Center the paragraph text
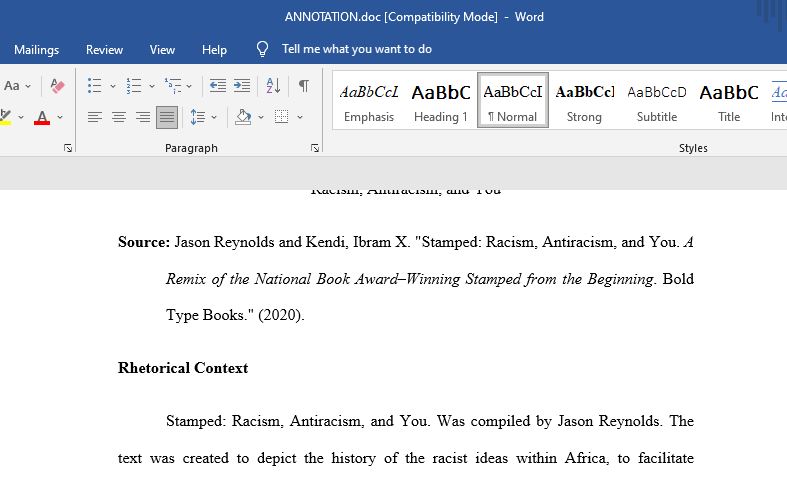 click(x=119, y=117)
